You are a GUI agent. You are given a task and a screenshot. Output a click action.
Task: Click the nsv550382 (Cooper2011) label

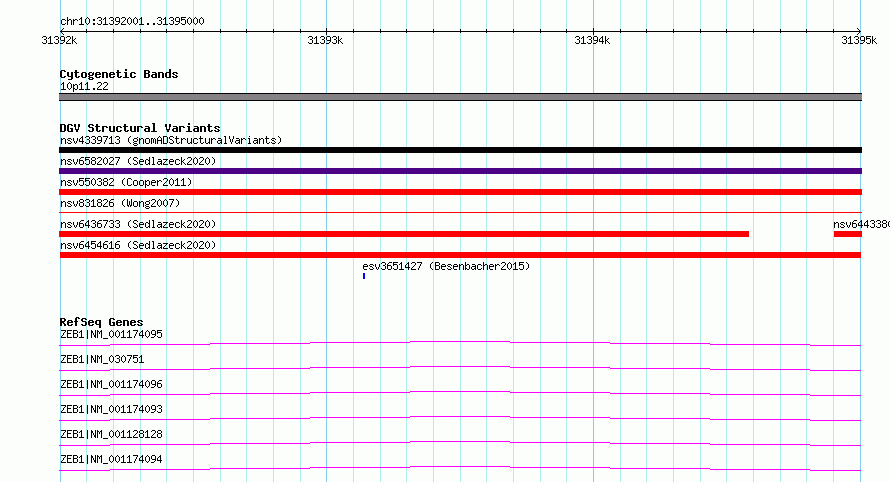126,182
